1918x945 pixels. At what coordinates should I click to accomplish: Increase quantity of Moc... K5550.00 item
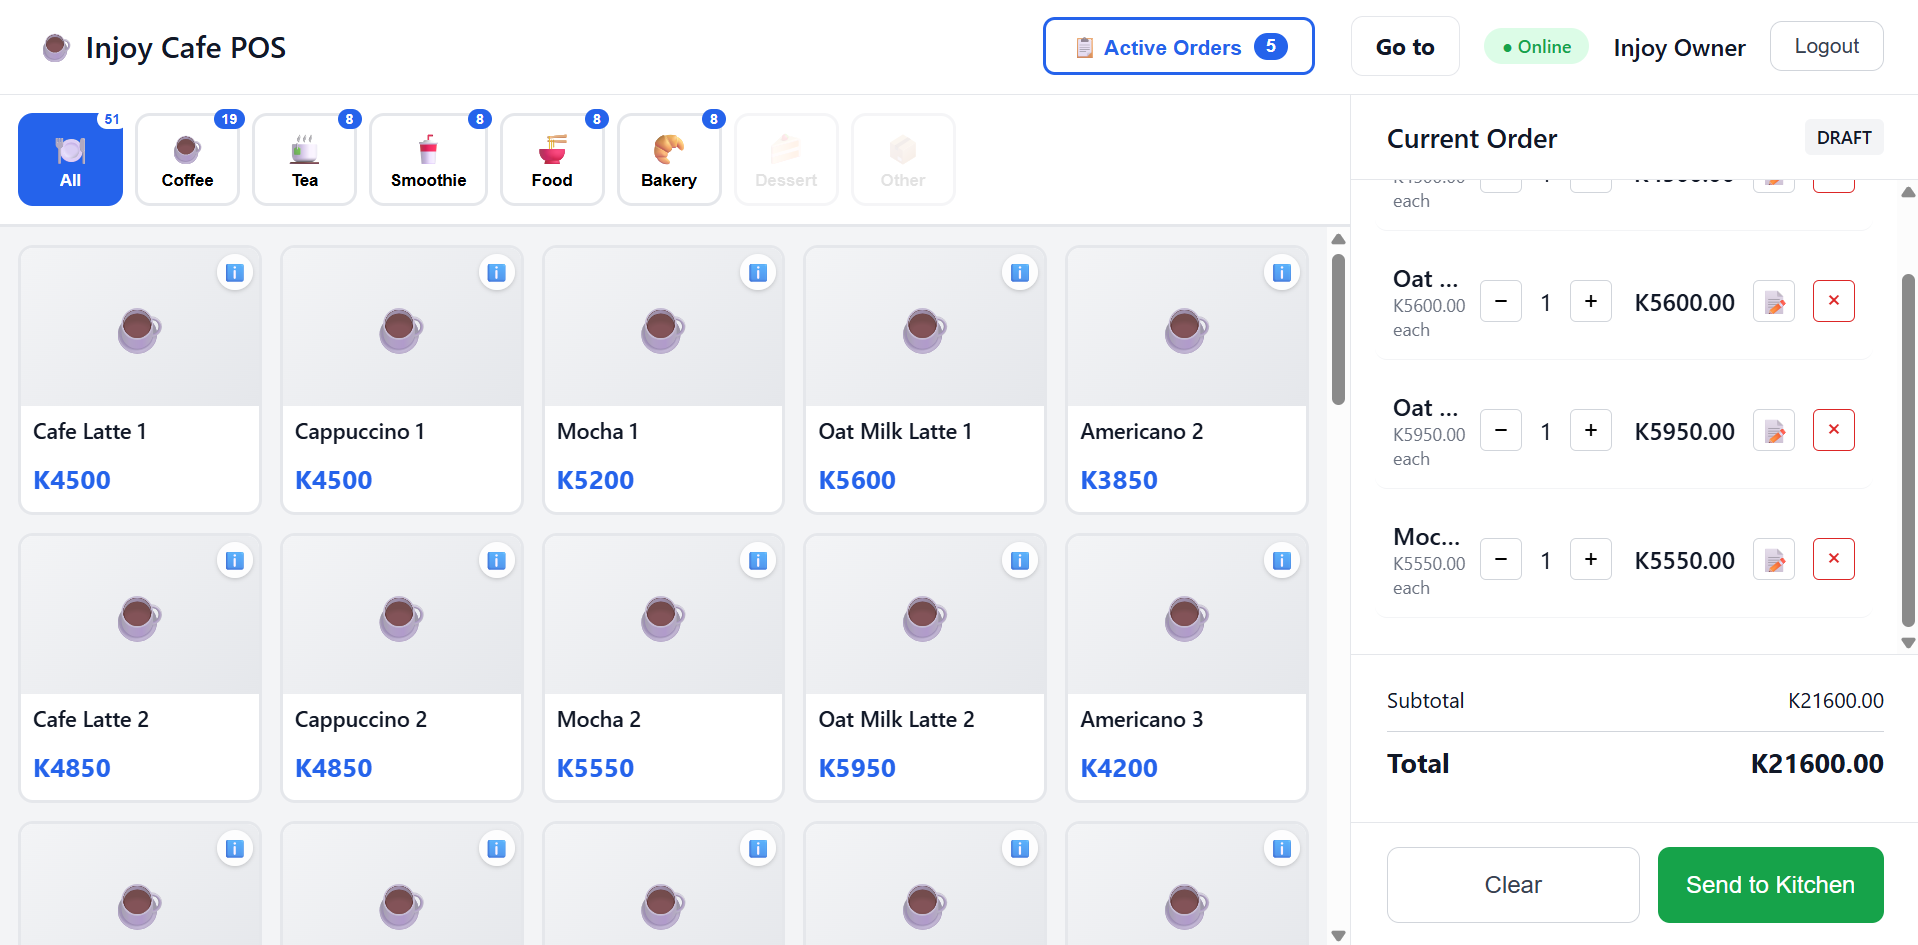[1591, 559]
